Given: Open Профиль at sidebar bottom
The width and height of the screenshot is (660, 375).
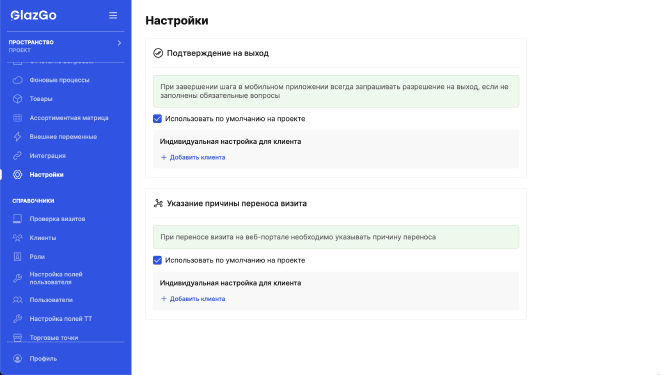Looking at the screenshot, I should (43, 359).
